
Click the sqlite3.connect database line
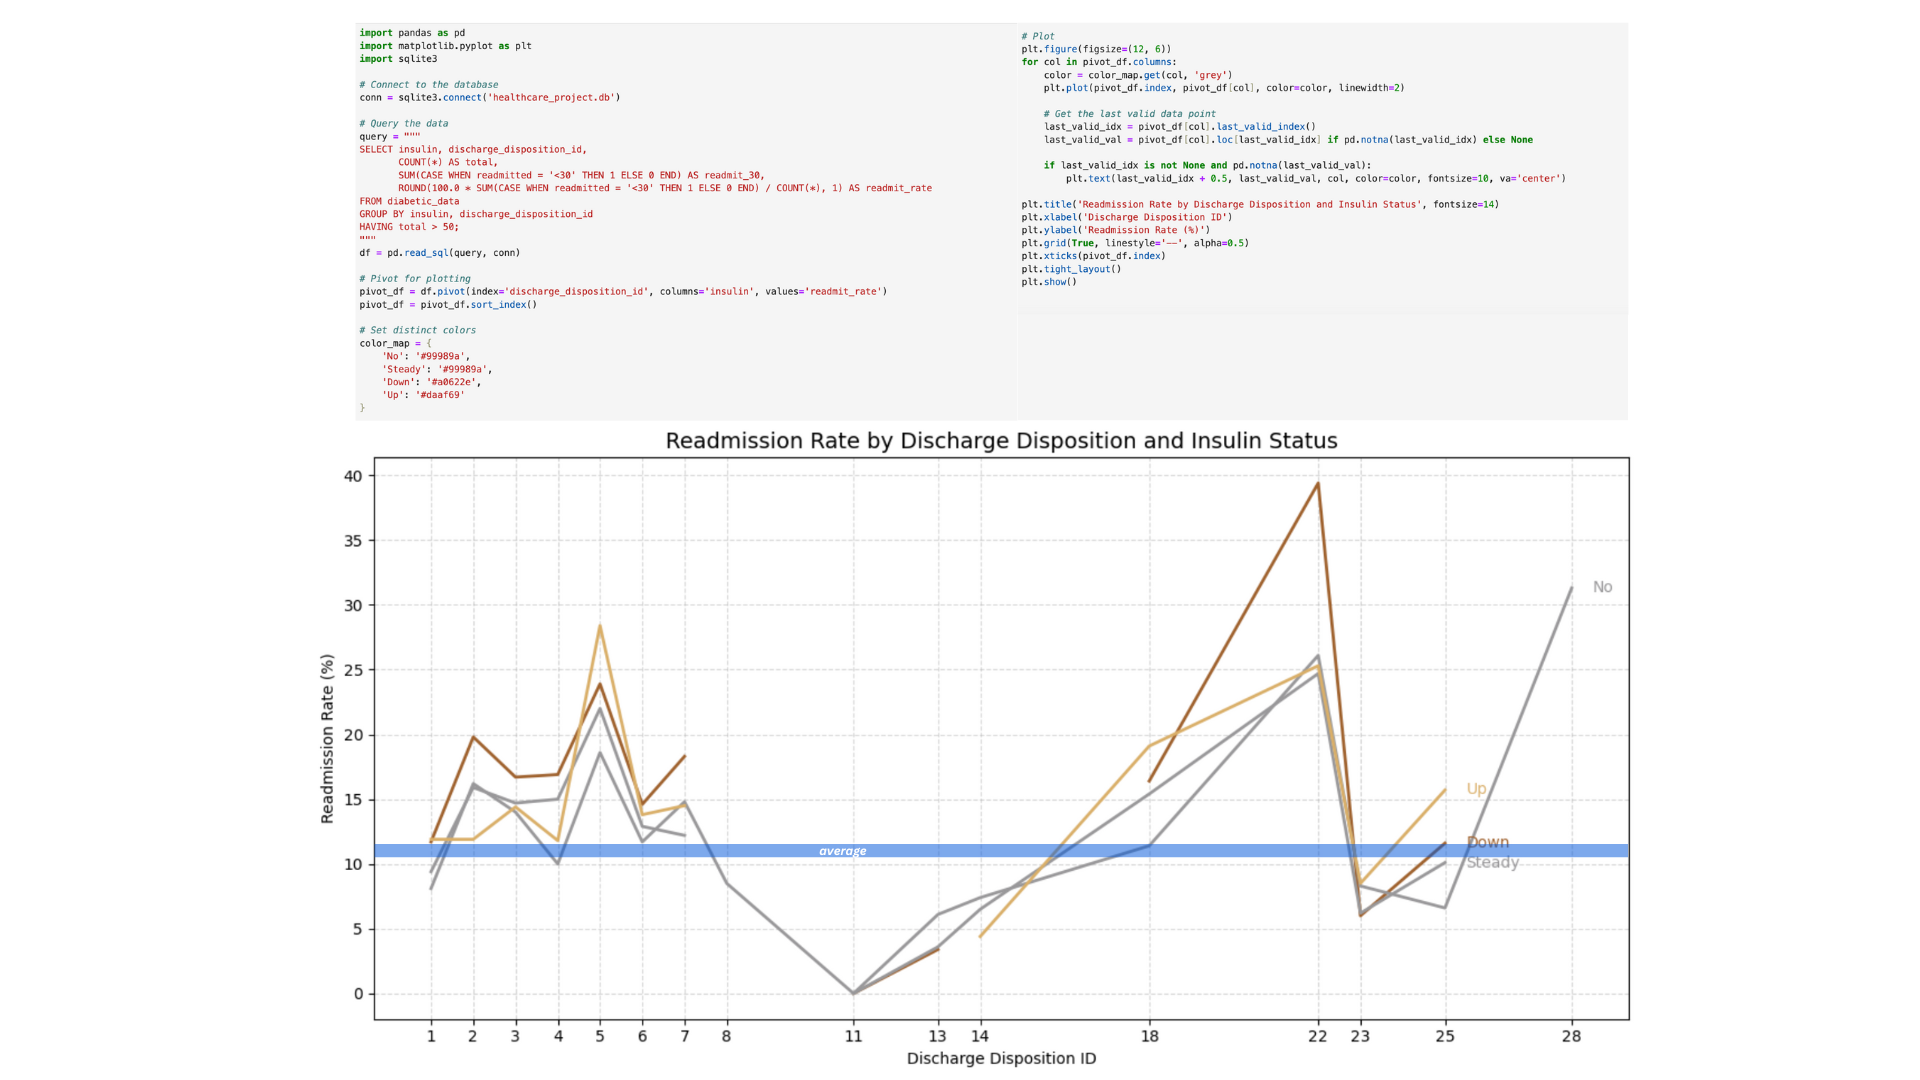[489, 98]
